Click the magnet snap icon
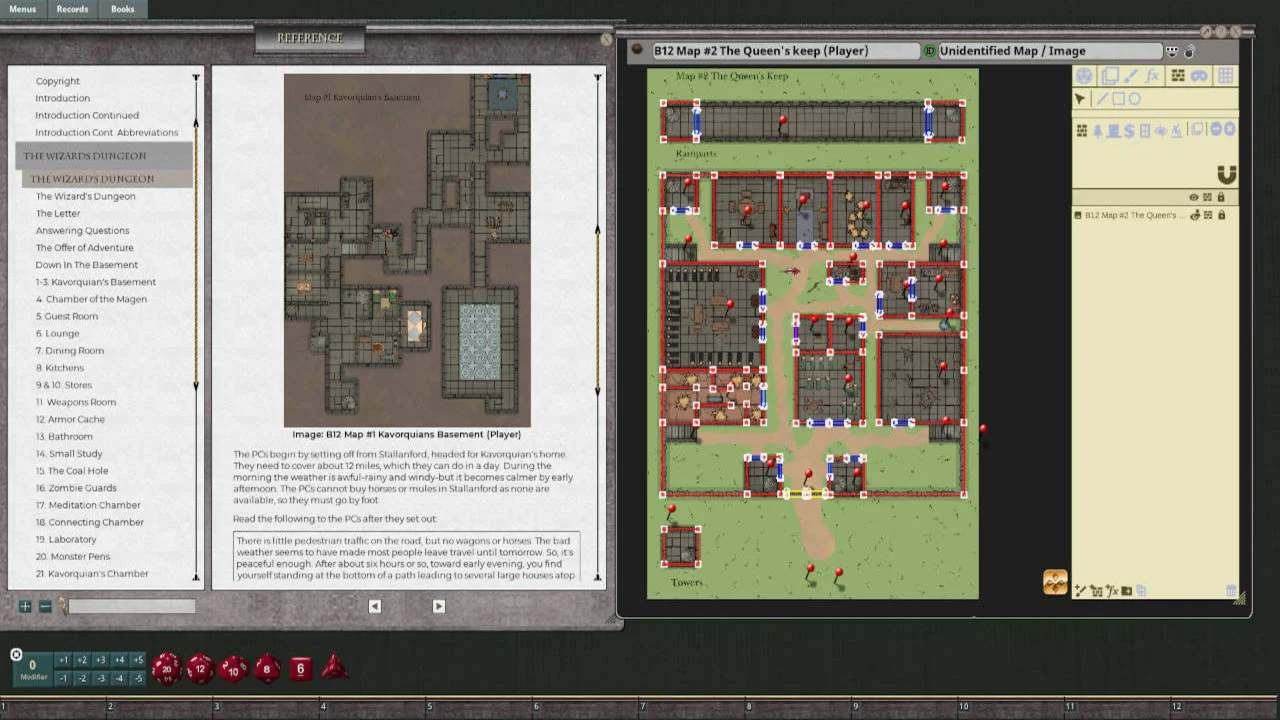The image size is (1280, 720). coord(1227,175)
